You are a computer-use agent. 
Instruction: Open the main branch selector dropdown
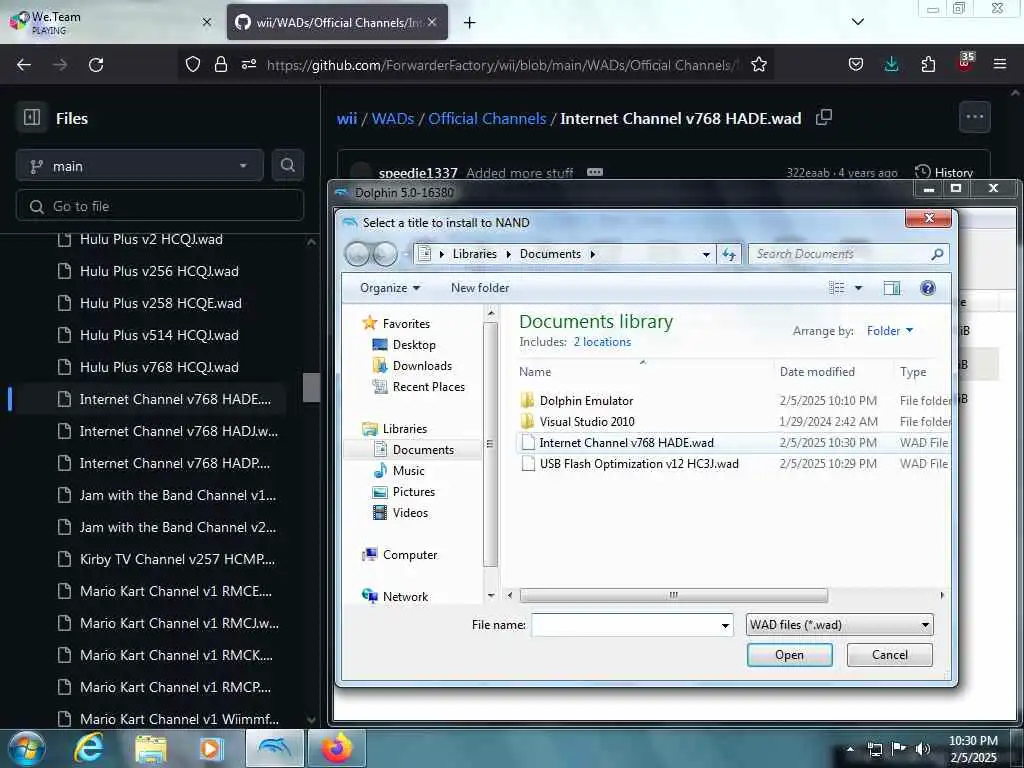[140, 166]
